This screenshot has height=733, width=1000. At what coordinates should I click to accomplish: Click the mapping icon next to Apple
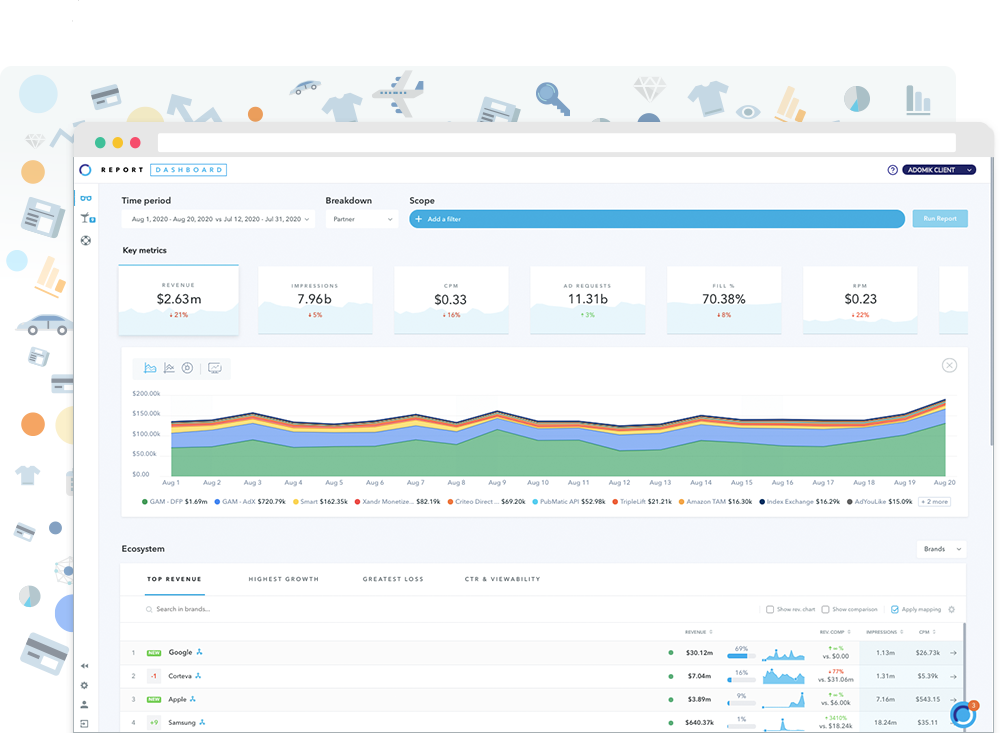coord(193,699)
